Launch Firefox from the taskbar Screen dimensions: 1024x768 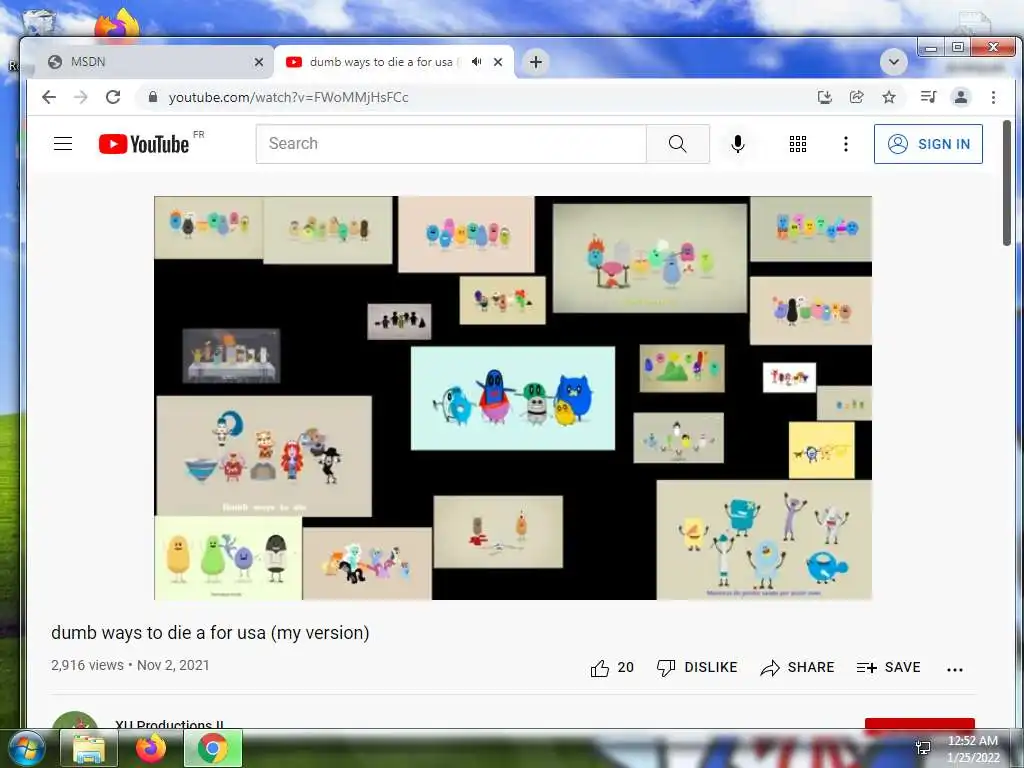click(151, 748)
